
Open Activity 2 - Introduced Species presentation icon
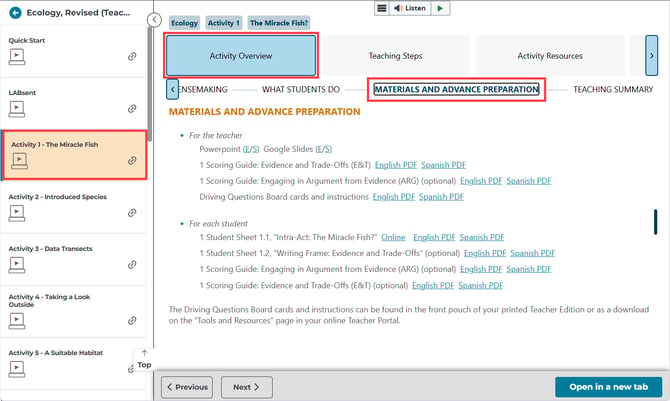click(17, 213)
